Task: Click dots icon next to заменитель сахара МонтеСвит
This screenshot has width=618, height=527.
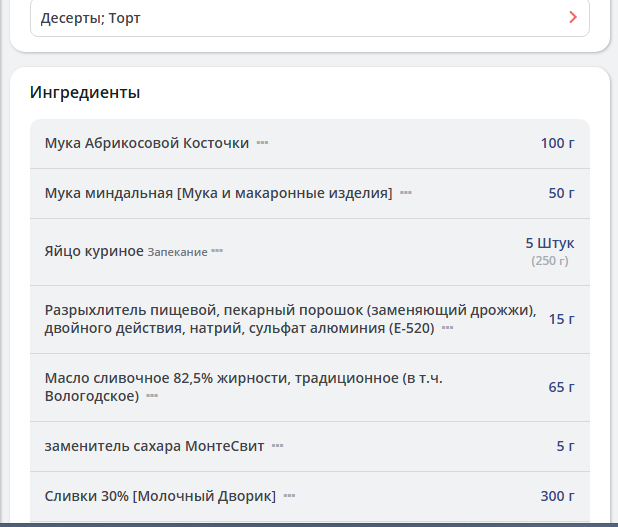Action: tap(278, 446)
